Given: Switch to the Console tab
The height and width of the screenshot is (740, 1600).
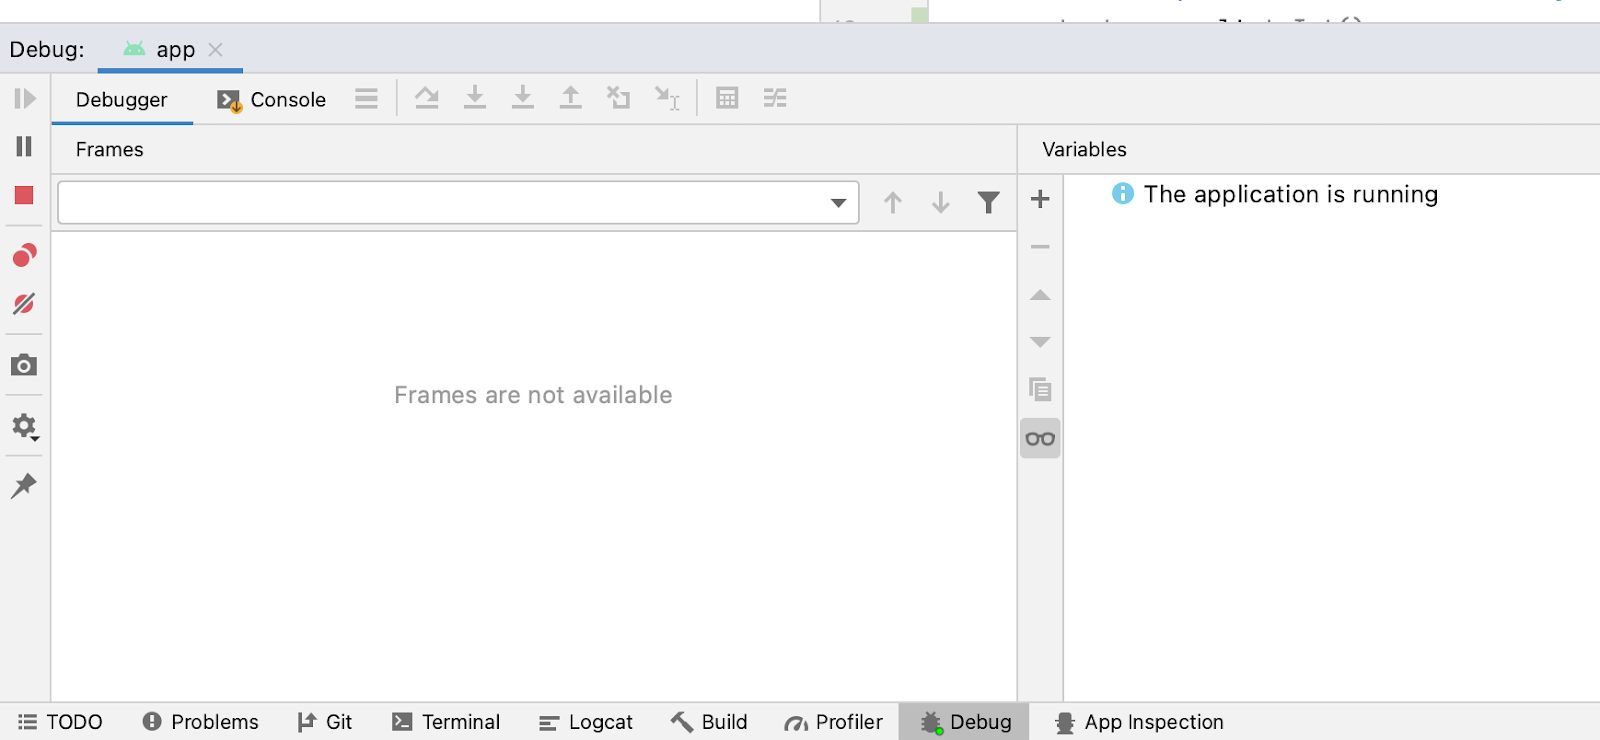Looking at the screenshot, I should pyautogui.click(x=272, y=100).
